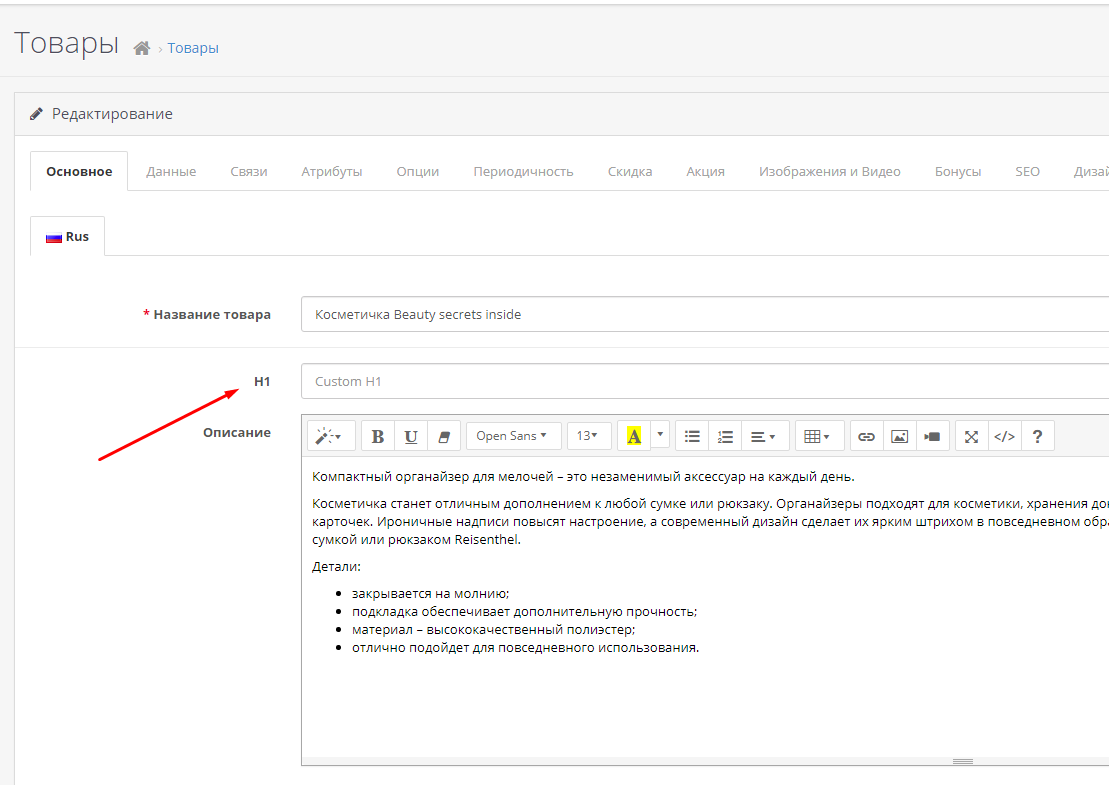This screenshot has width=1109, height=785.
Task: Open the paragraph alignment dropdown
Action: [765, 436]
